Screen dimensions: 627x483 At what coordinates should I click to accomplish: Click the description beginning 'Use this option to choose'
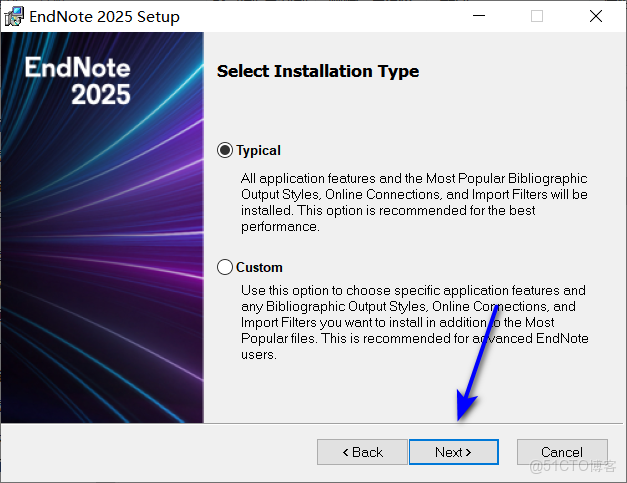click(x=415, y=322)
